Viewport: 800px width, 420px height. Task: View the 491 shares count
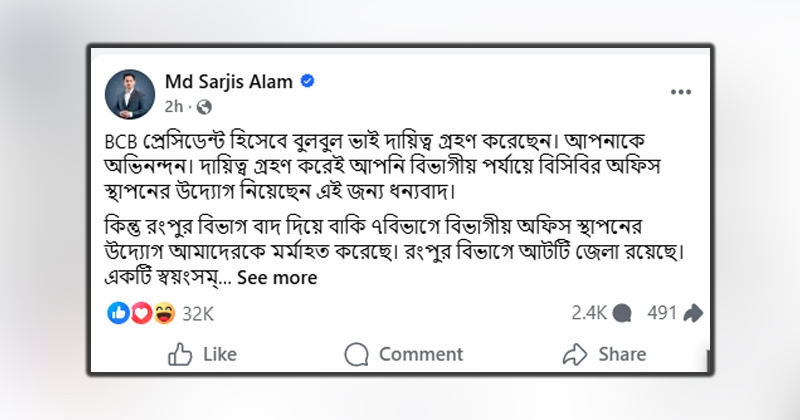pos(662,313)
